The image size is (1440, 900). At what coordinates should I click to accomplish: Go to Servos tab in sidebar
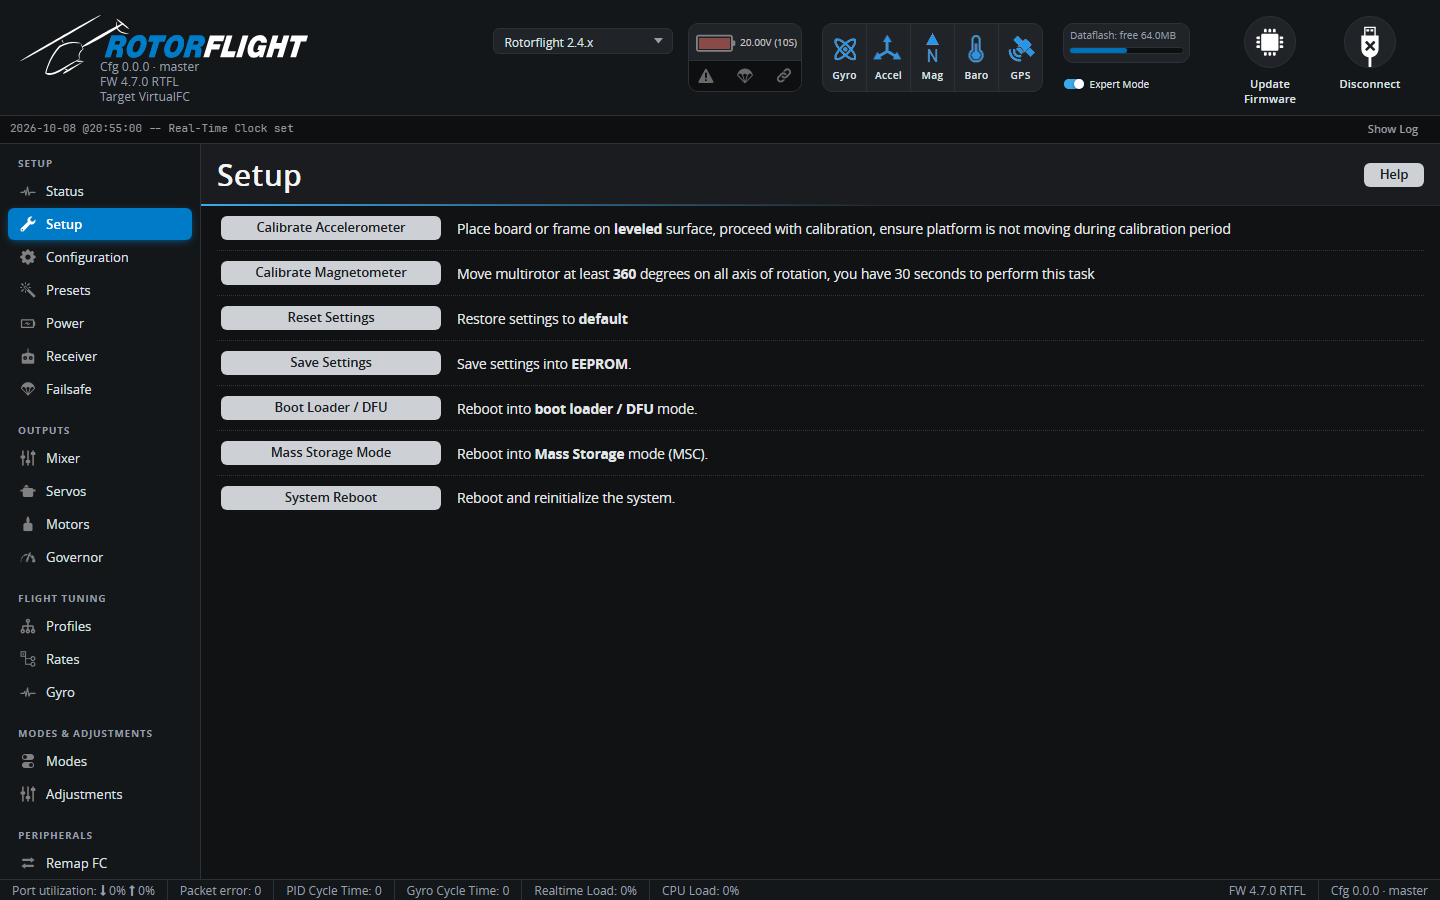(100, 491)
